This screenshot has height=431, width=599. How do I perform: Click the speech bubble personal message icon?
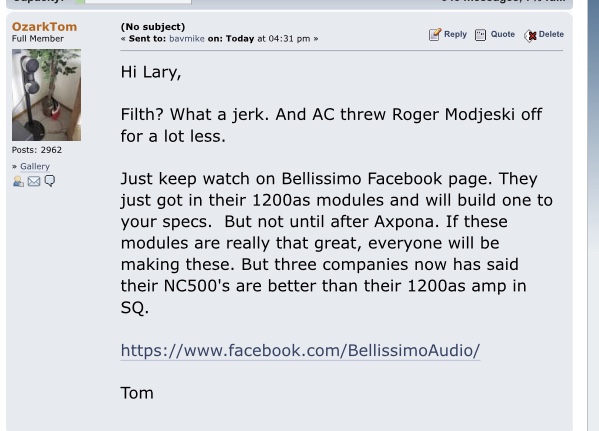click(50, 181)
